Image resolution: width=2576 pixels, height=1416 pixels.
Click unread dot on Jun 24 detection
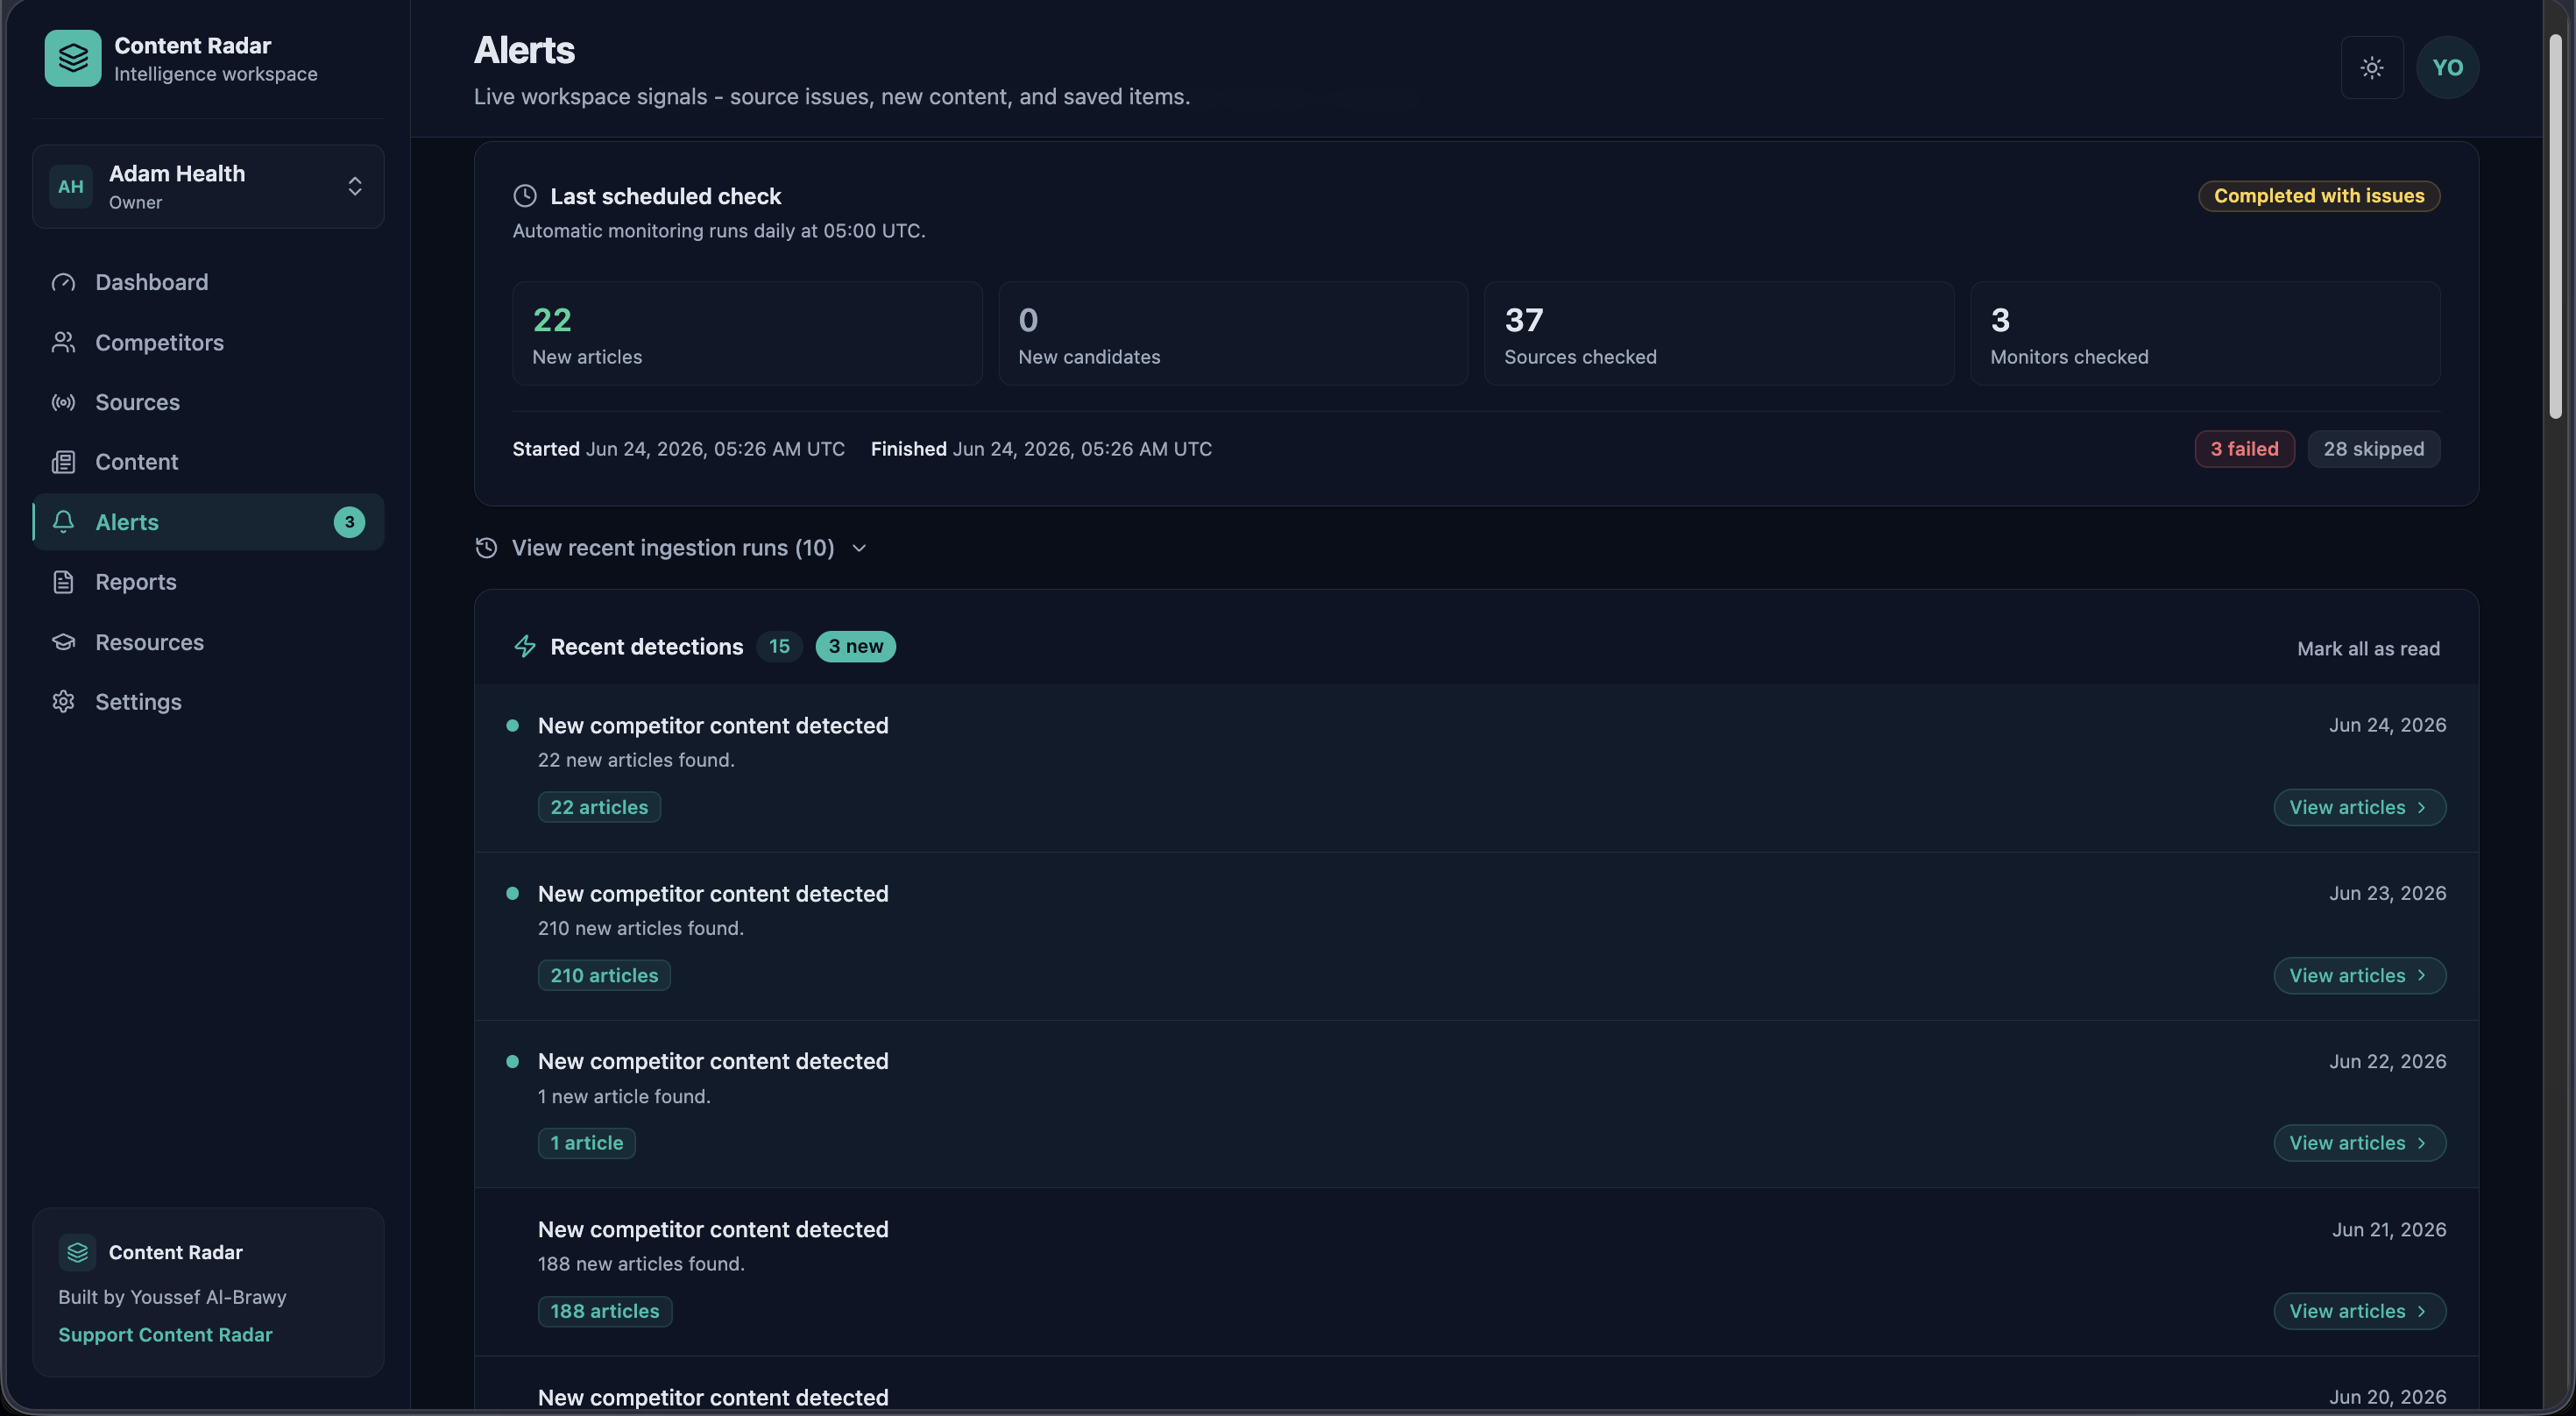point(513,725)
